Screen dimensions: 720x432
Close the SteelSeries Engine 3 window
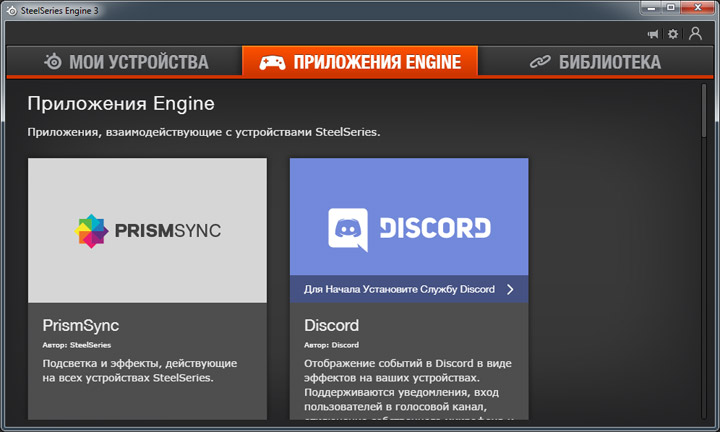click(698, 8)
